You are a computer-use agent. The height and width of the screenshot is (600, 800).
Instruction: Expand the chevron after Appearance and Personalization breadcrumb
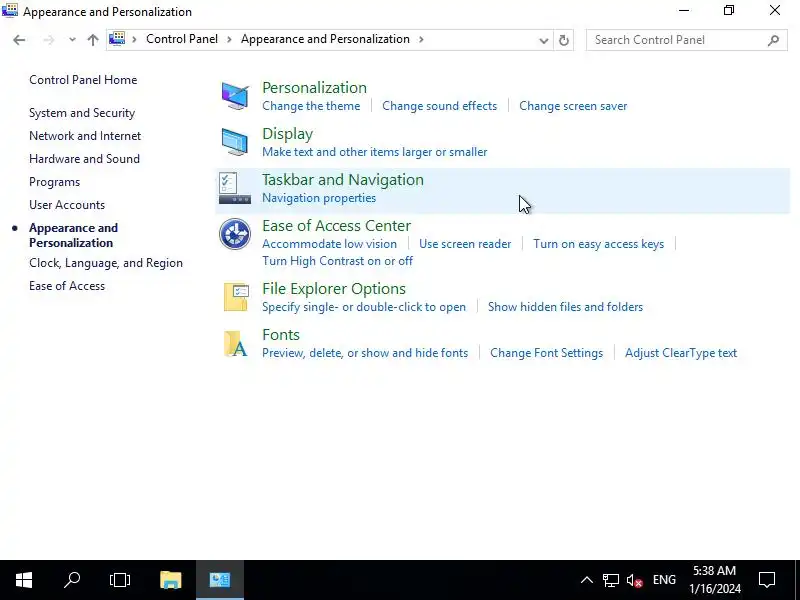(421, 39)
